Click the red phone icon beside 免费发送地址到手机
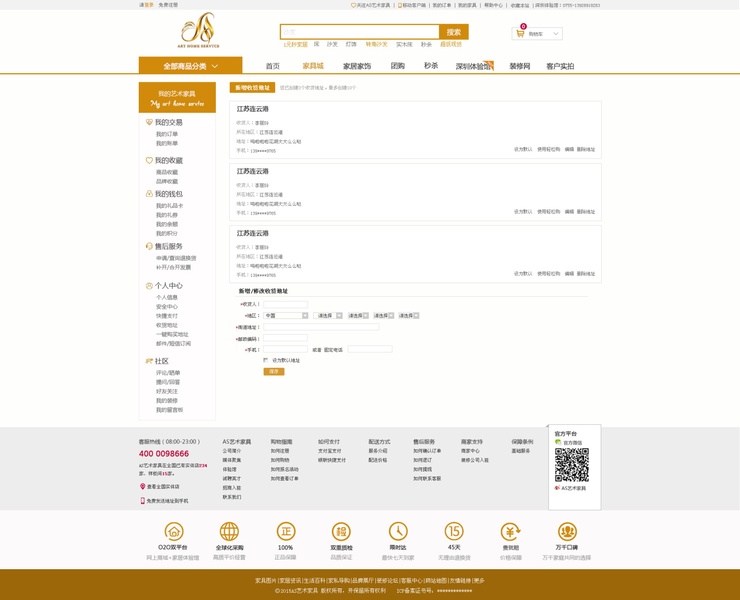This screenshot has height=600, width=740. point(143,500)
